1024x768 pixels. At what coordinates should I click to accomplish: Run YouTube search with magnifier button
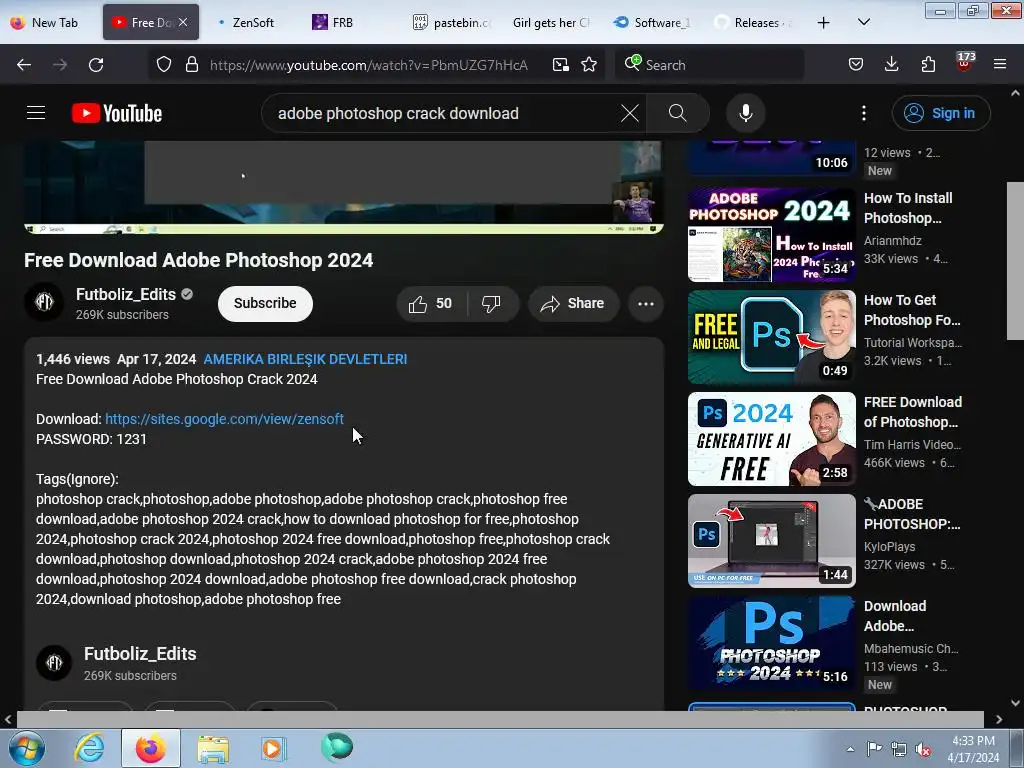[678, 113]
